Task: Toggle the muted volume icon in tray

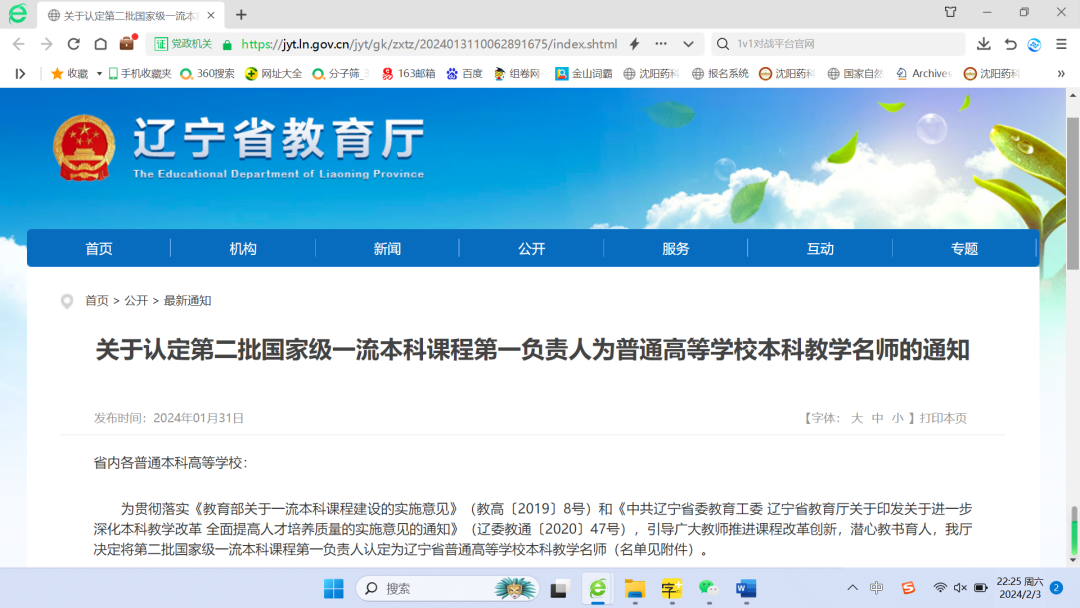Action: point(960,588)
